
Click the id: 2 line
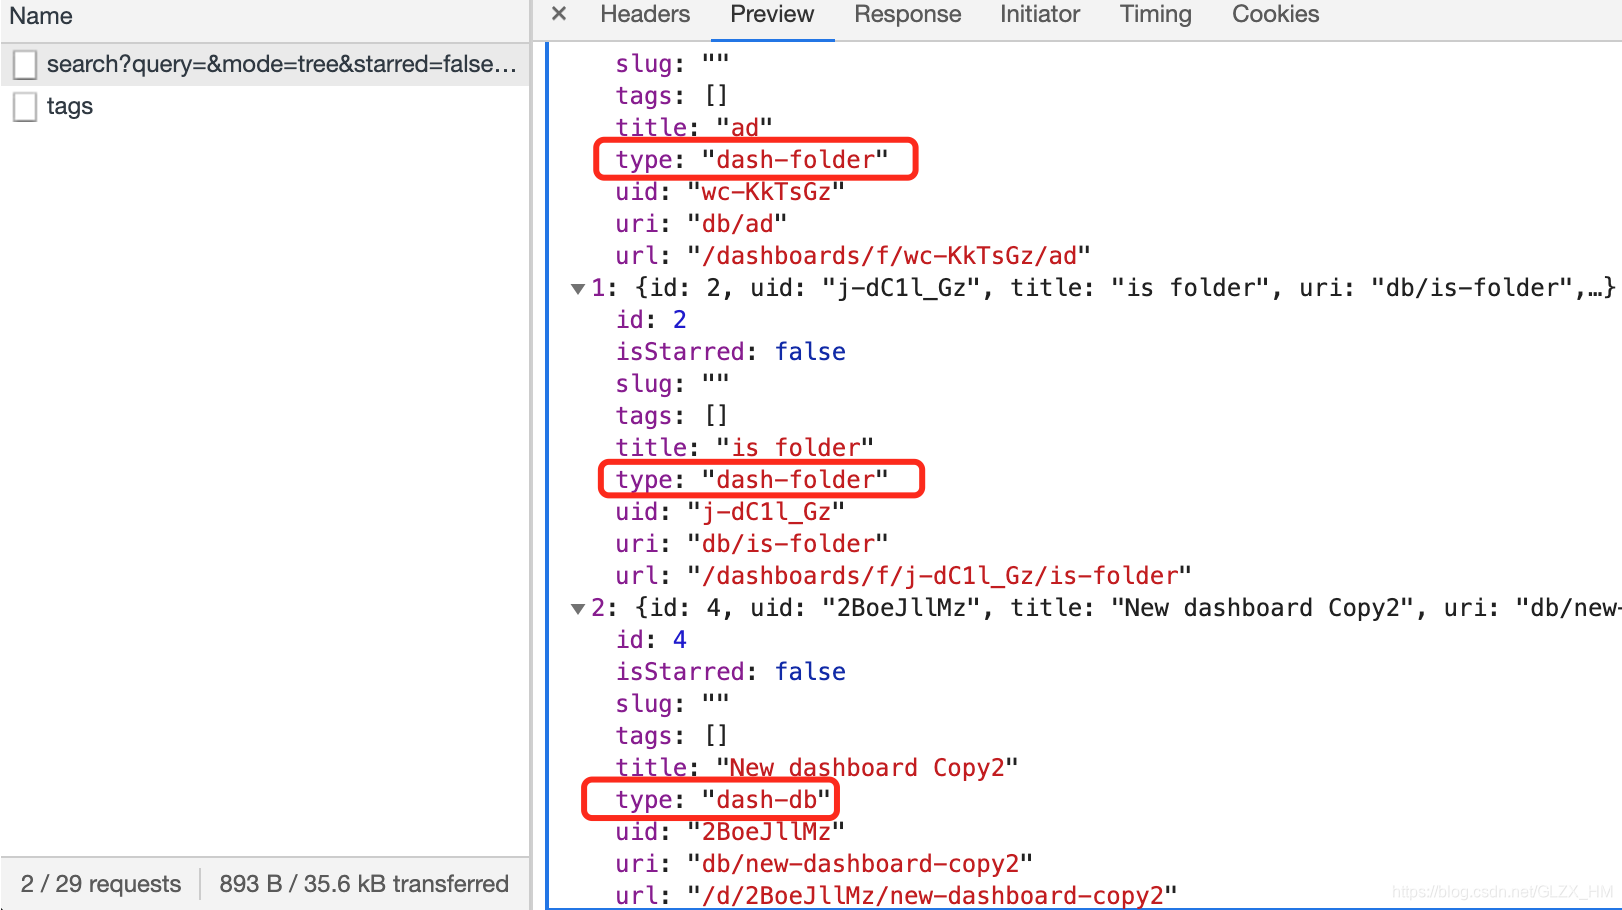(651, 320)
